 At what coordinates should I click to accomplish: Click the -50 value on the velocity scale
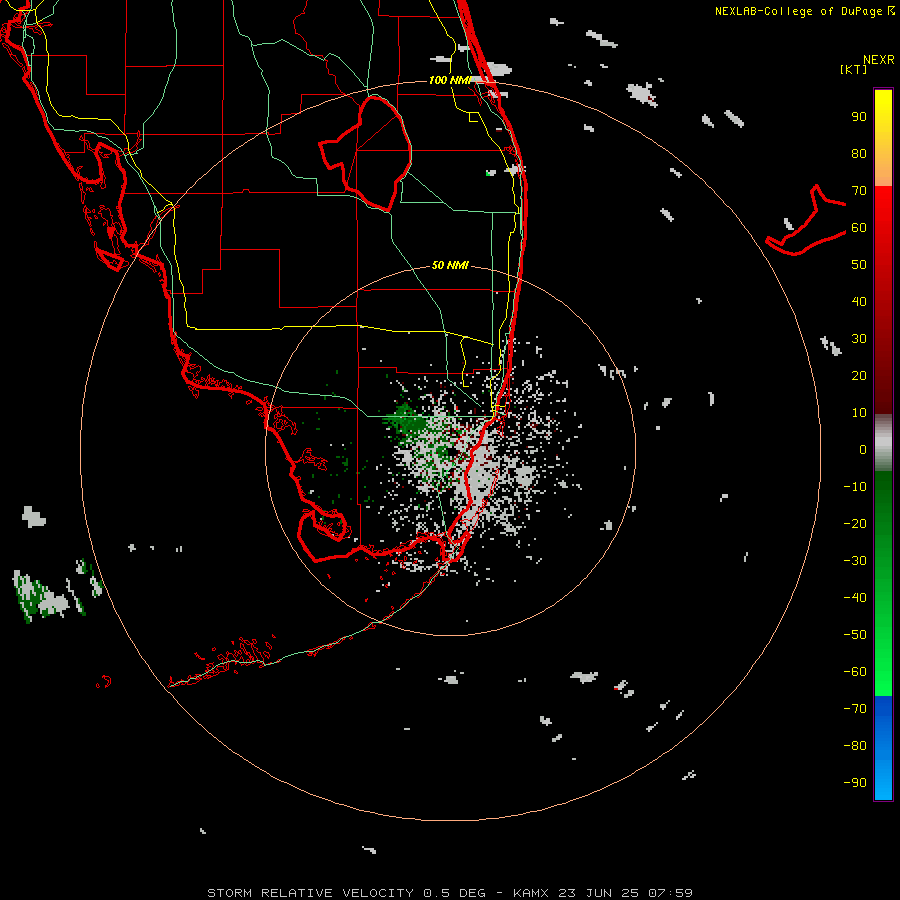point(855,635)
